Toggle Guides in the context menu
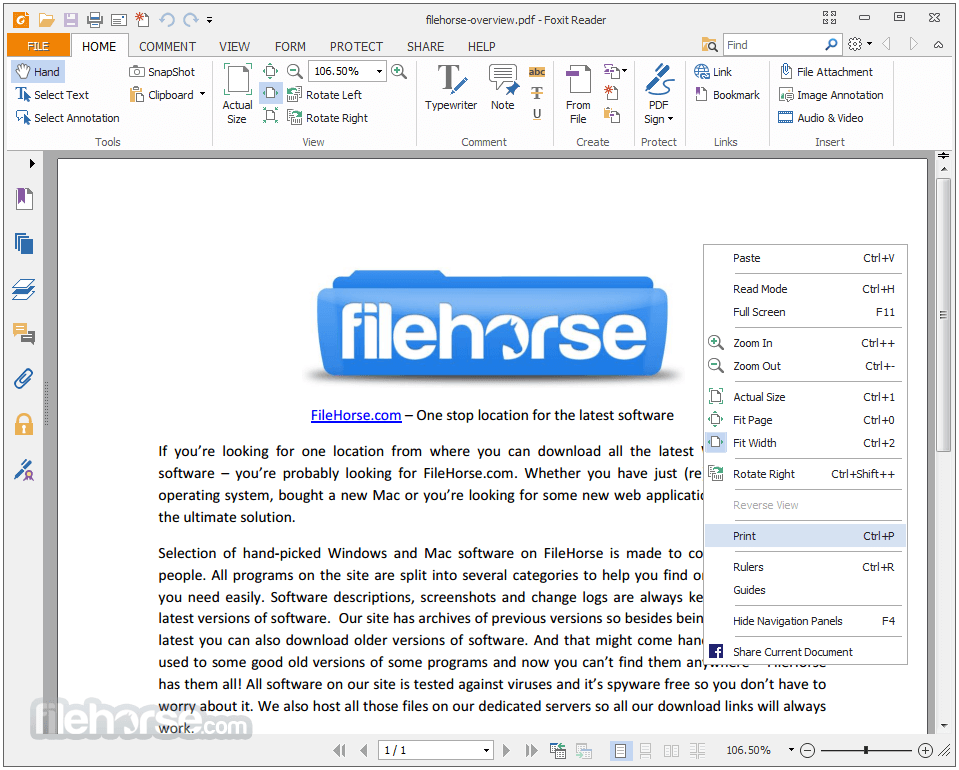959x770 pixels. [805, 590]
